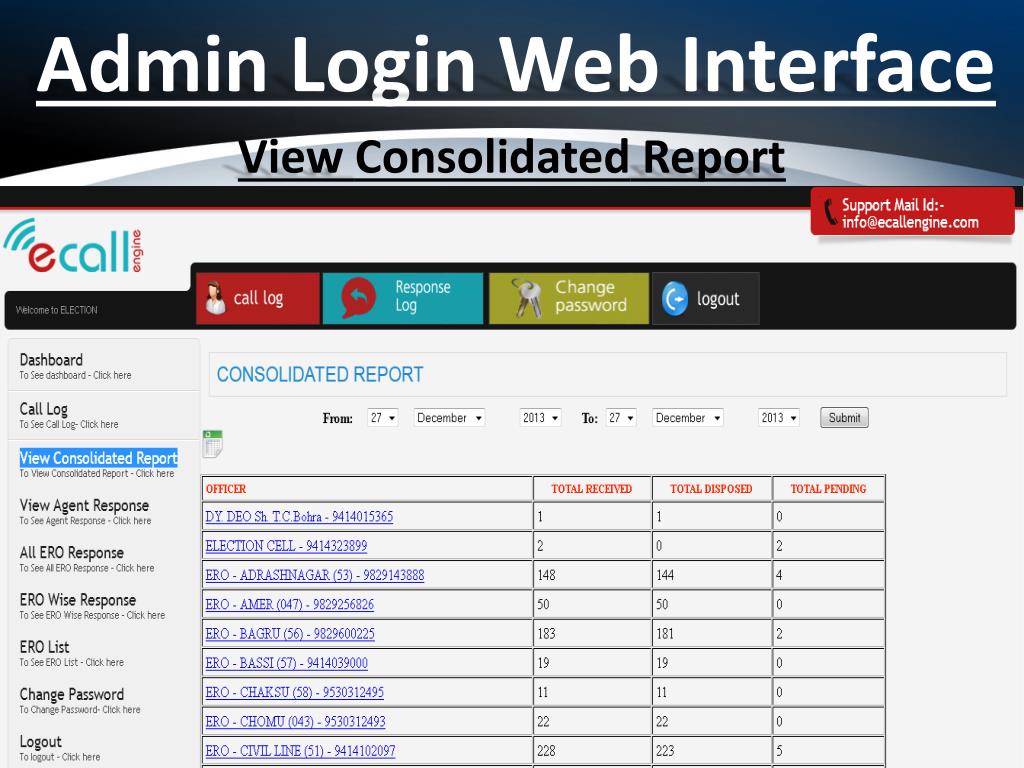The width and height of the screenshot is (1024, 768).
Task: Open ERO - ADRASHNAGAR (53) link
Action: (x=315, y=575)
